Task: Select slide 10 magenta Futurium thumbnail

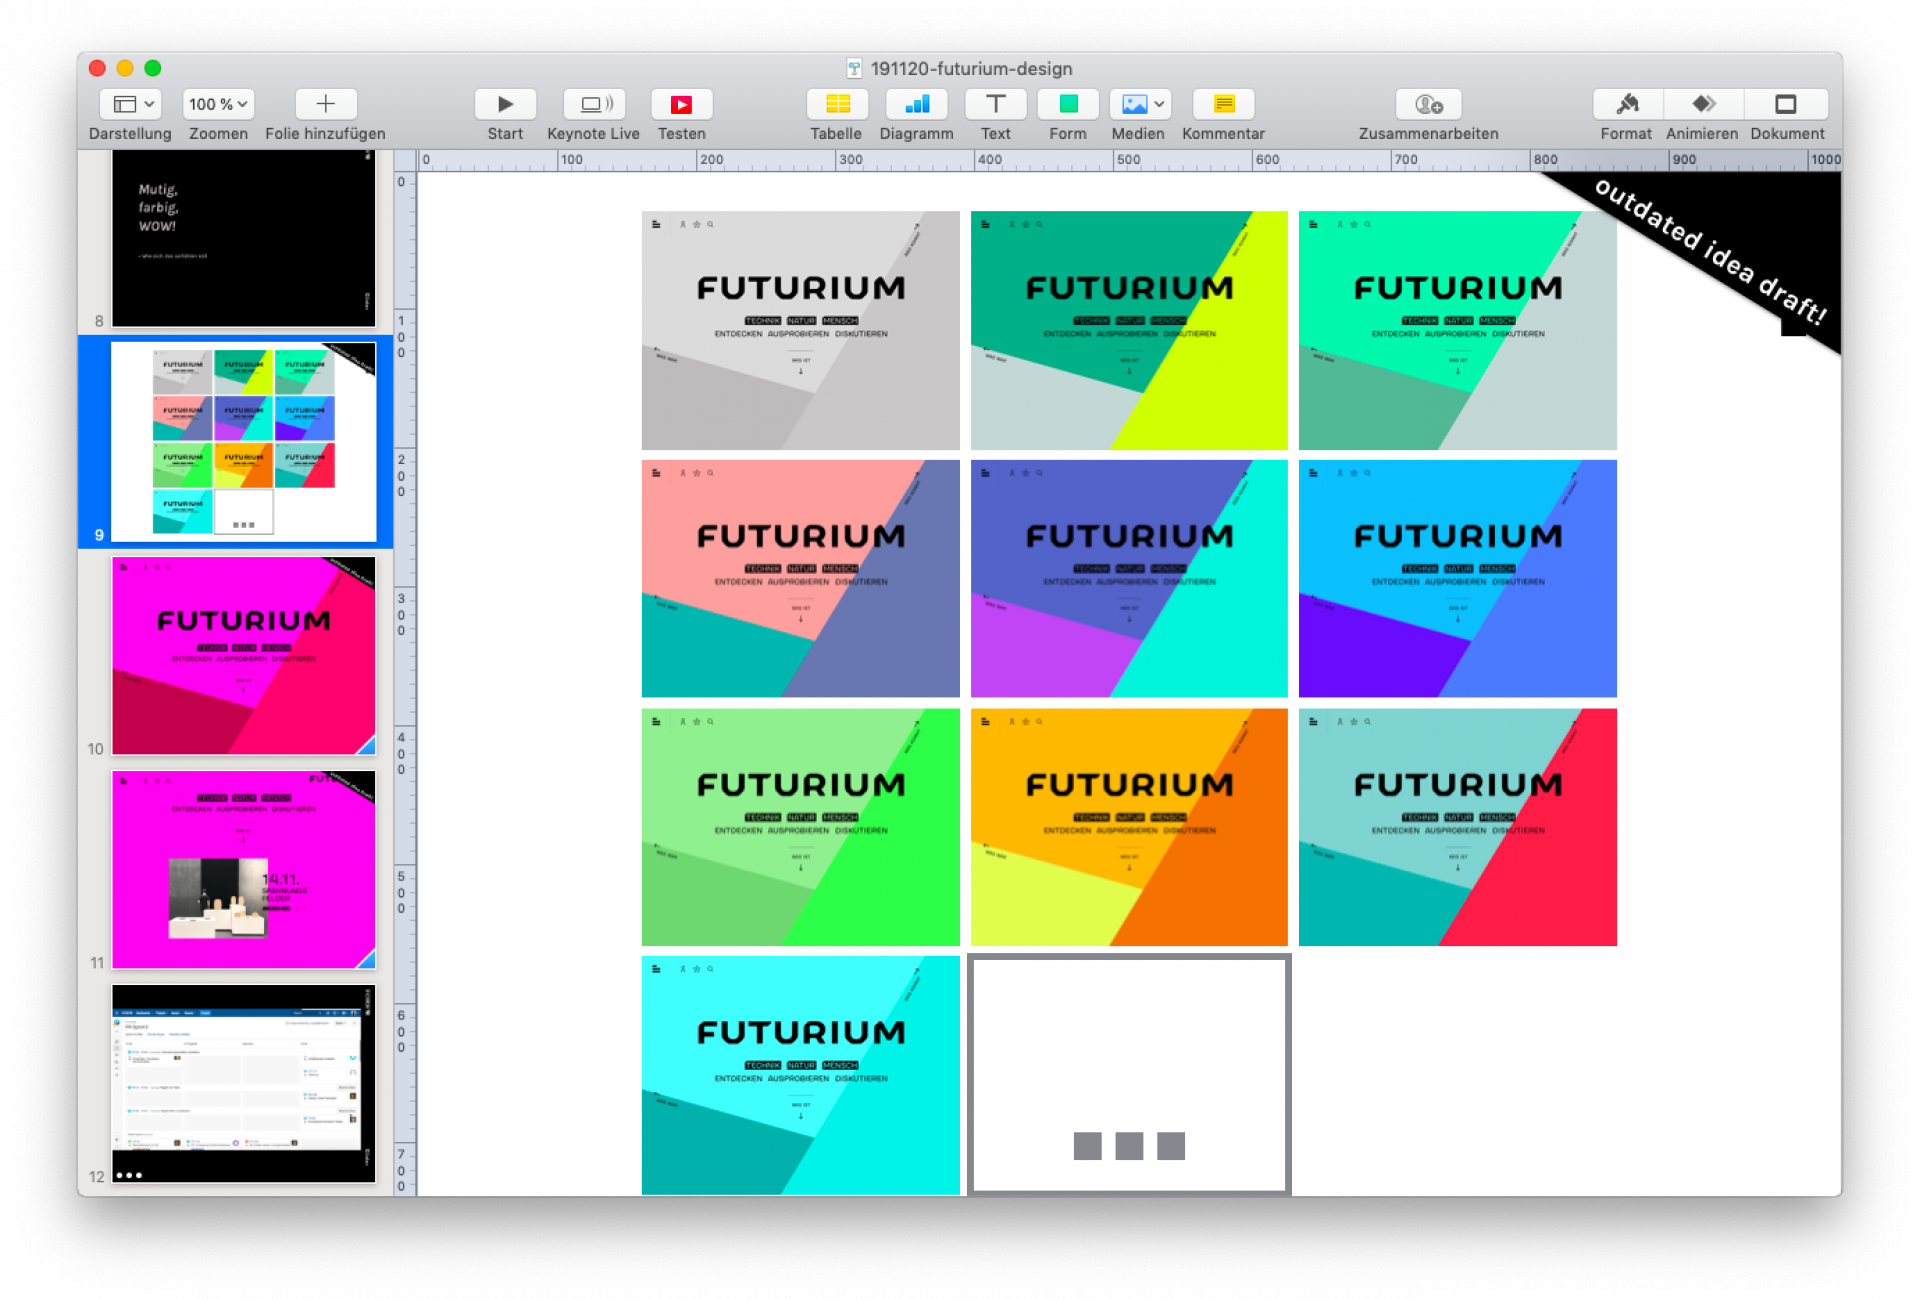Action: pos(244,655)
